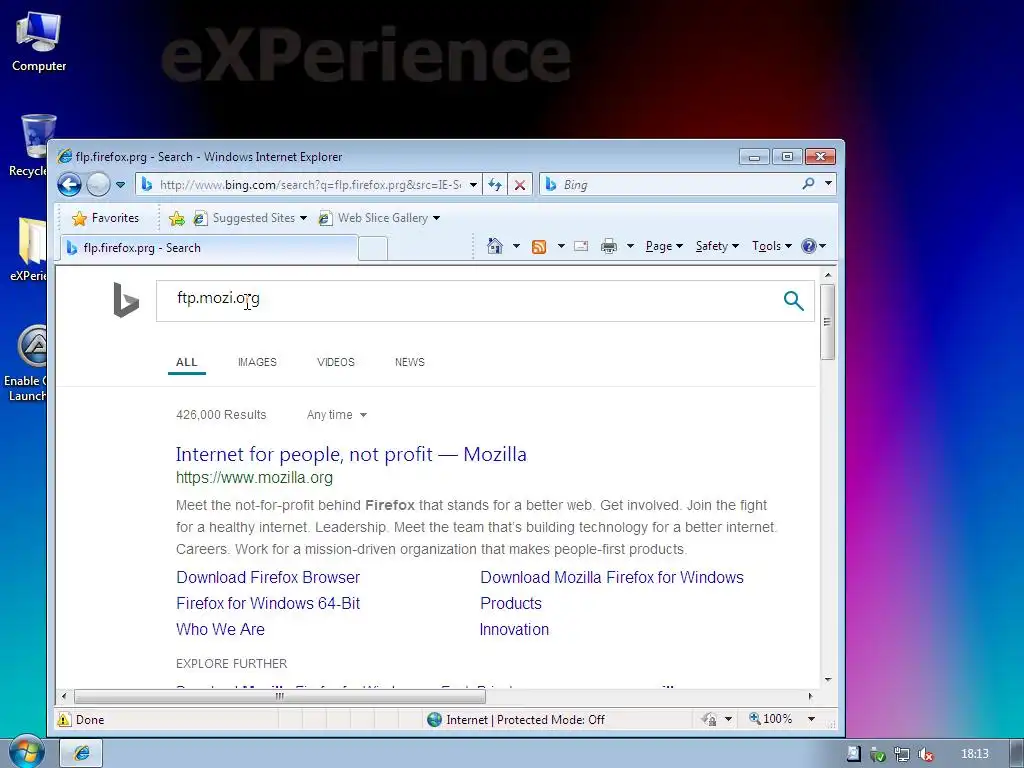The image size is (1024, 768).
Task: Open the Favorites button
Action: click(105, 218)
